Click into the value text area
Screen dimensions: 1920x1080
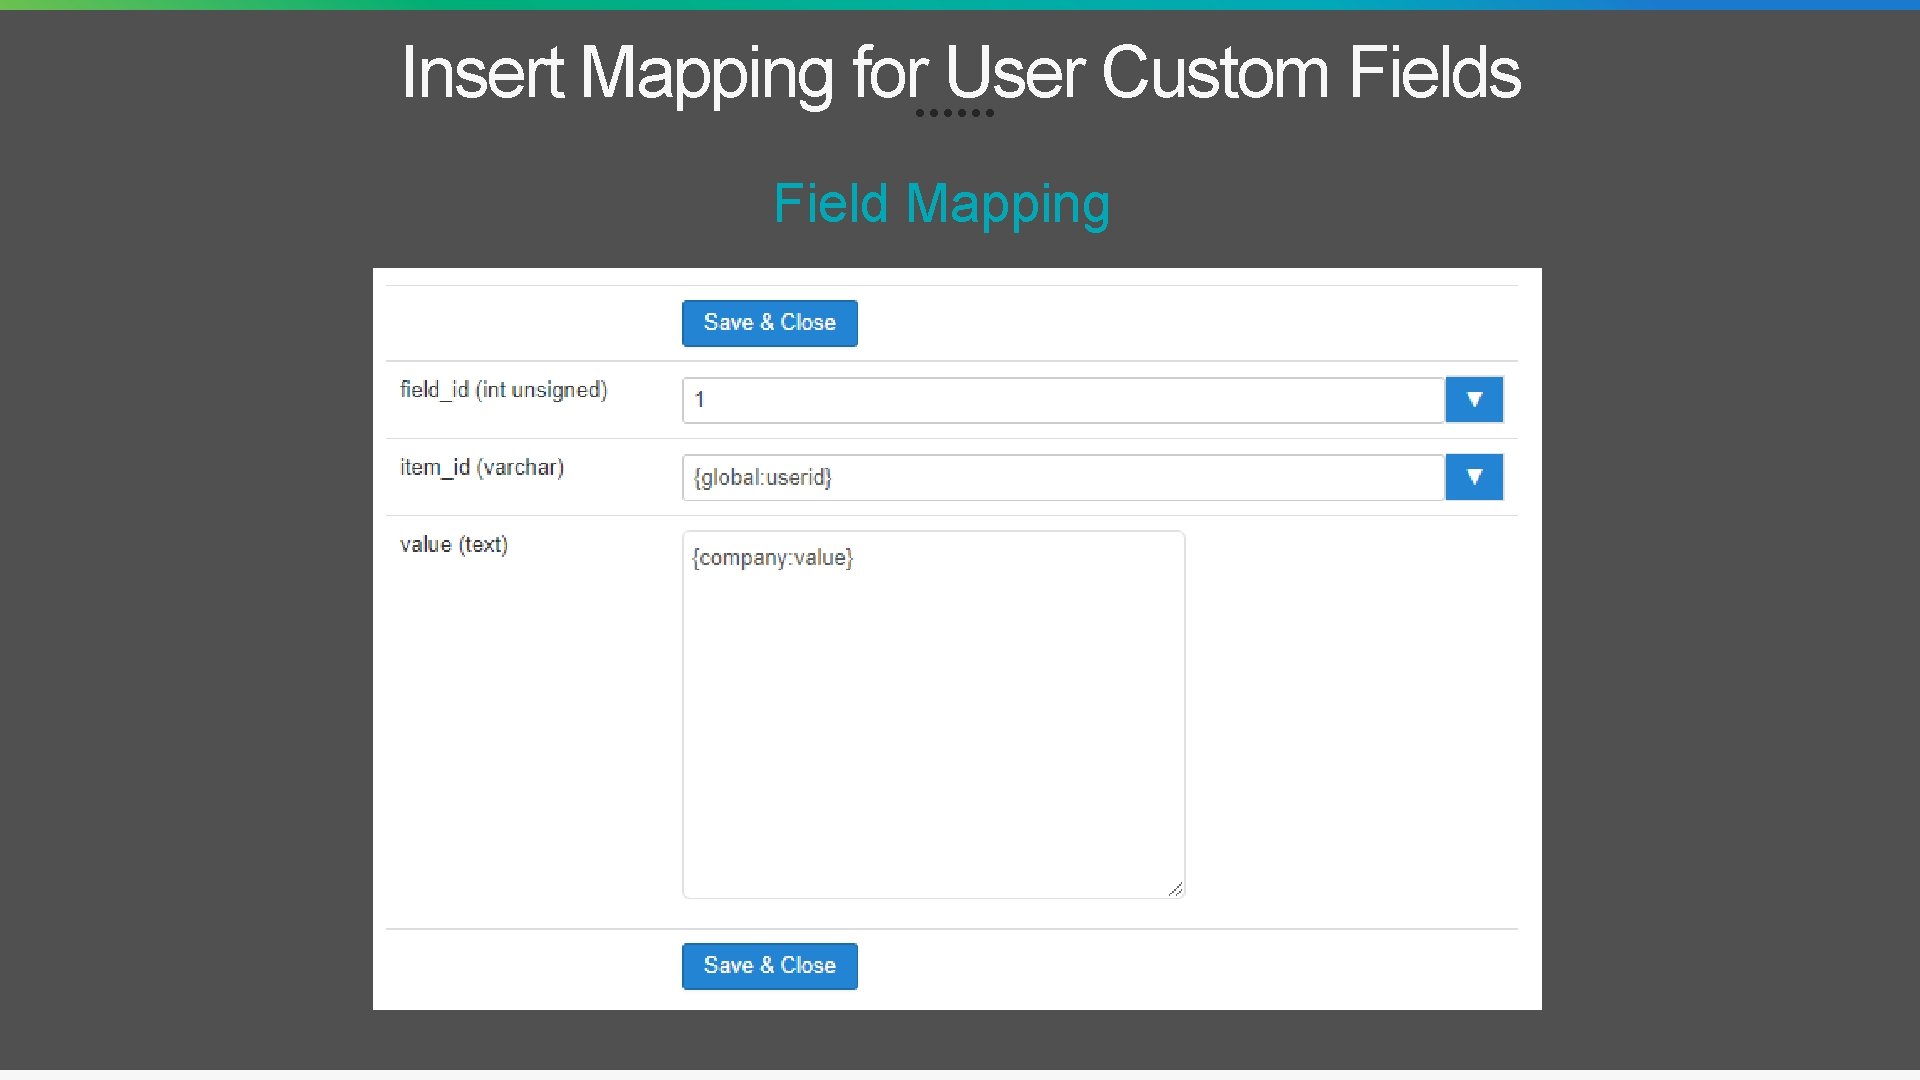(x=933, y=714)
